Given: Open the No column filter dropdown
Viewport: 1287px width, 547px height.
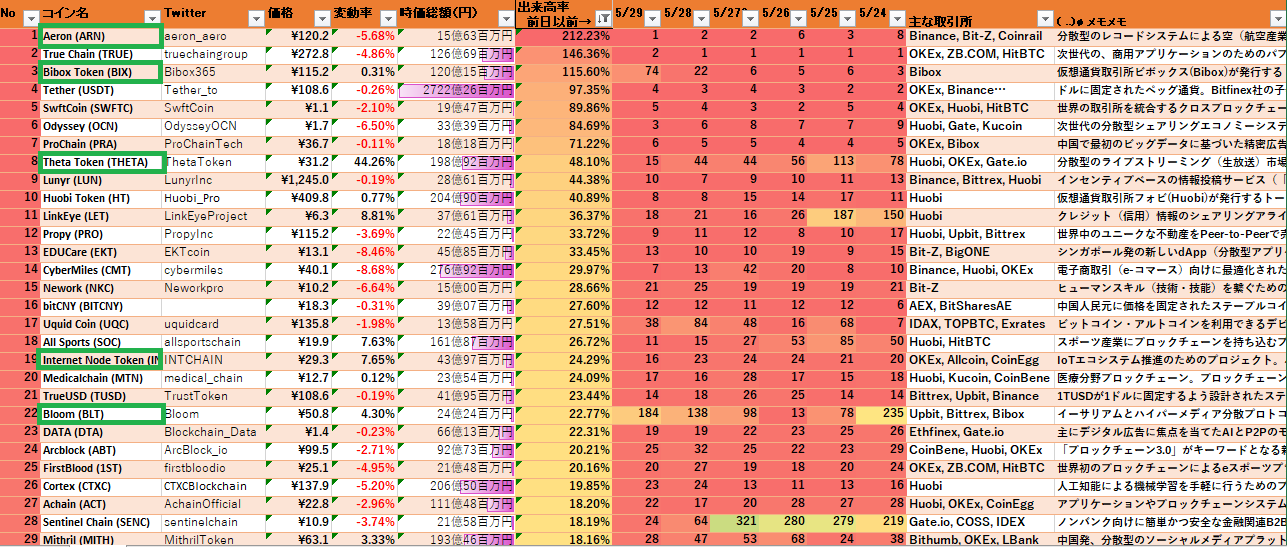Looking at the screenshot, I should 30,17.
